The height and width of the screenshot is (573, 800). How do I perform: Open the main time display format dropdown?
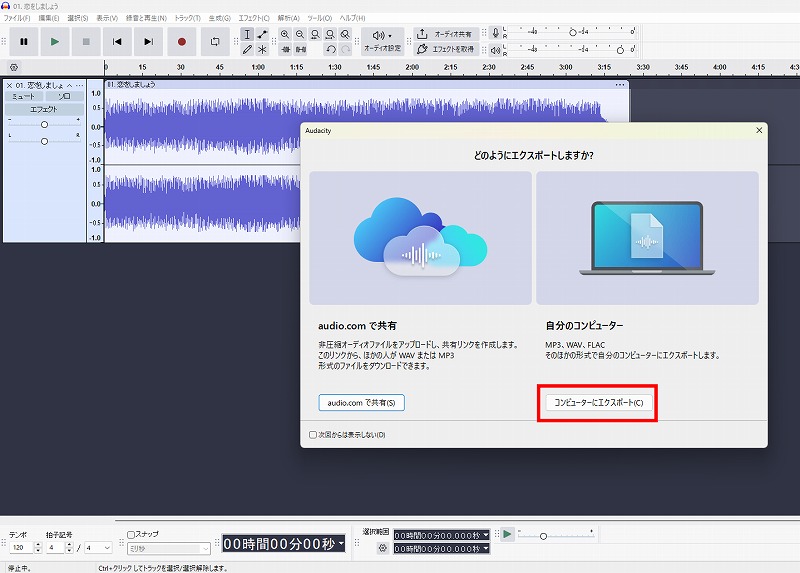[341, 543]
